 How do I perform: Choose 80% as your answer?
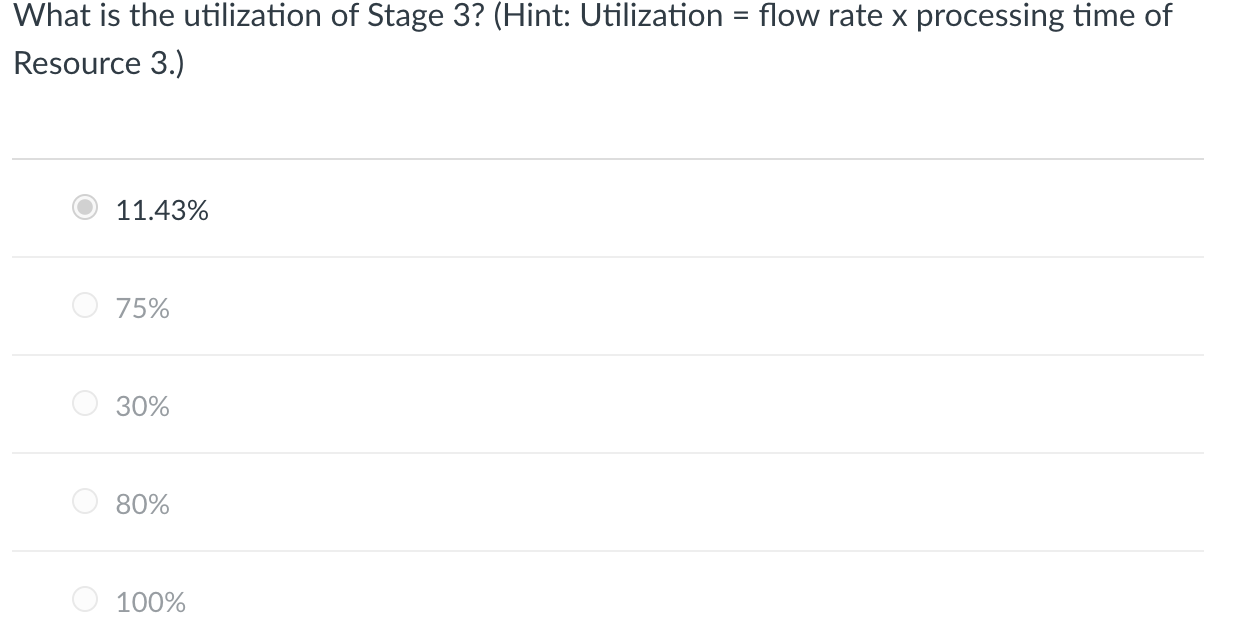[x=85, y=502]
